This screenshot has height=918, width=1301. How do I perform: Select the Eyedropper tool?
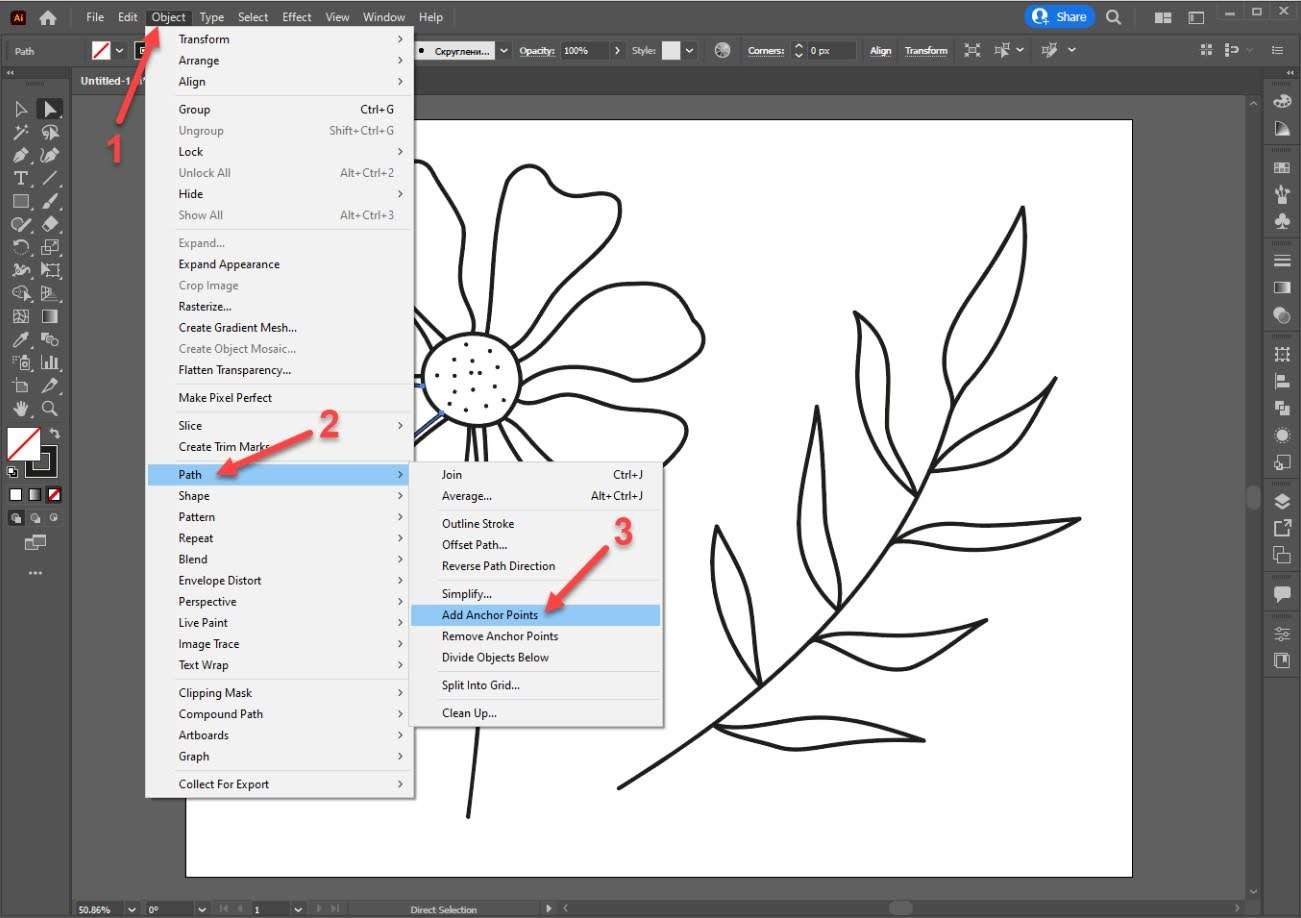(x=21, y=339)
